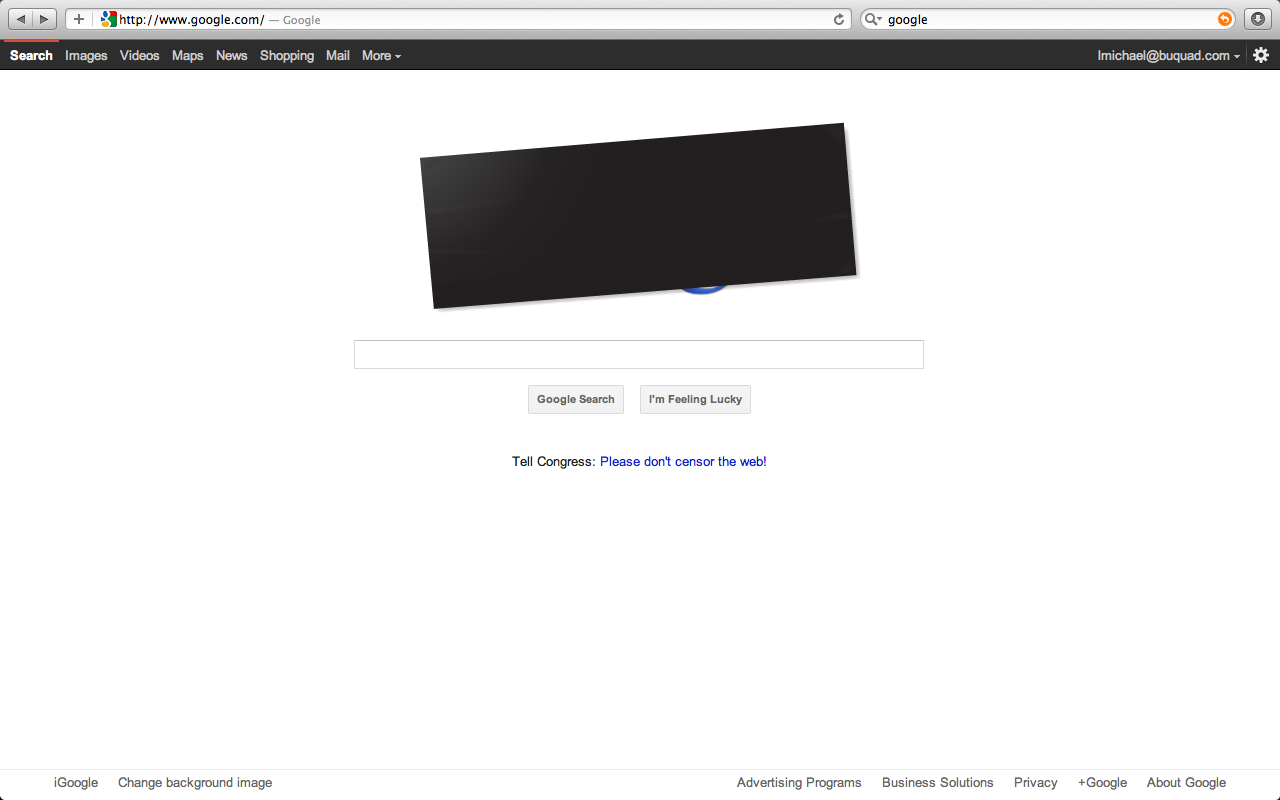This screenshot has height=800, width=1280.
Task: Reload the page with the refresh icon
Action: click(839, 19)
